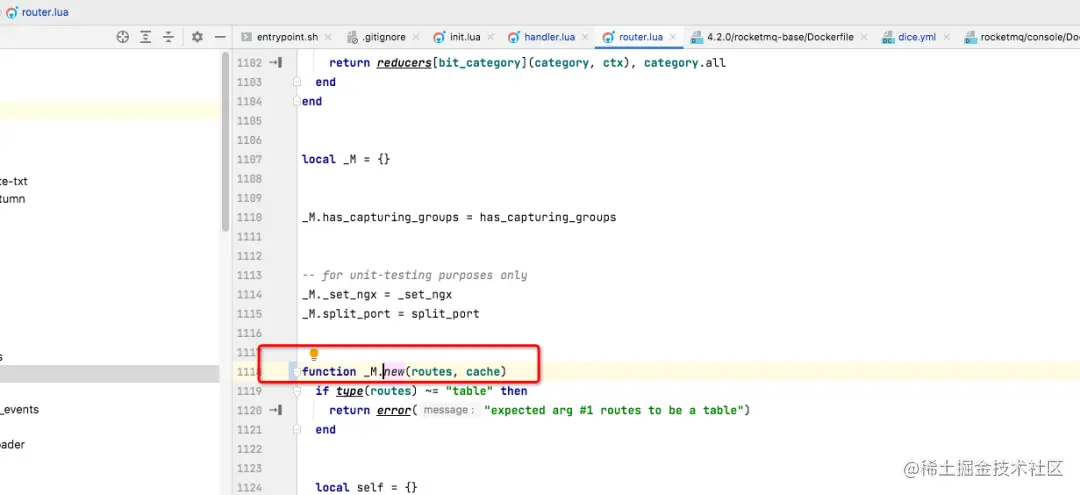Screen dimensions: 1080x495
Task: Click the Collapse All icon in project toolbar
Action: click(x=168, y=37)
